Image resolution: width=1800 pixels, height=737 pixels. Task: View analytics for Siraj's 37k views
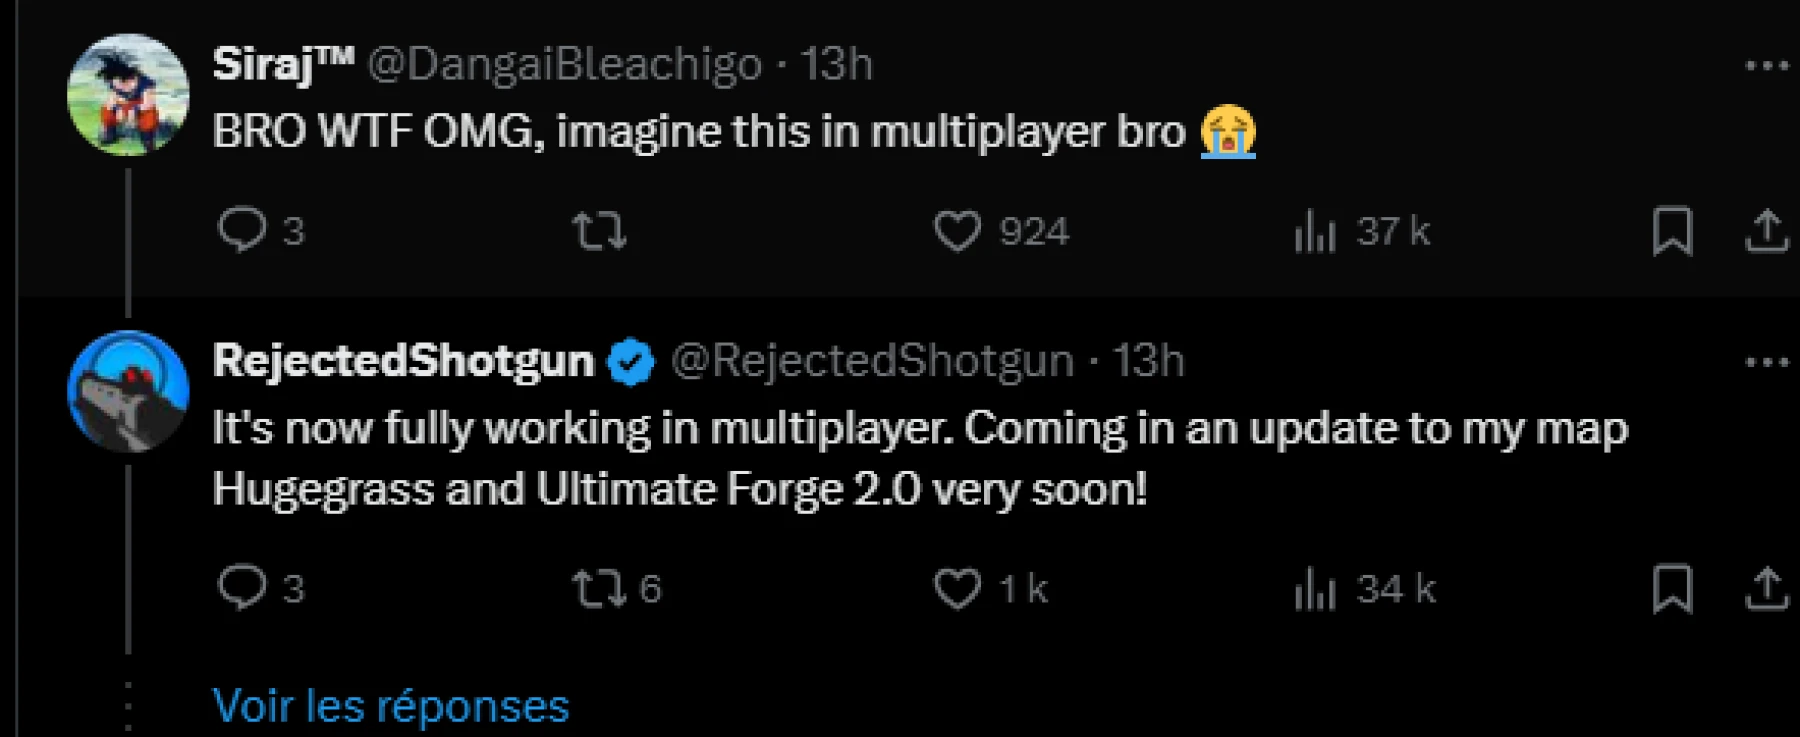[x=1315, y=231]
